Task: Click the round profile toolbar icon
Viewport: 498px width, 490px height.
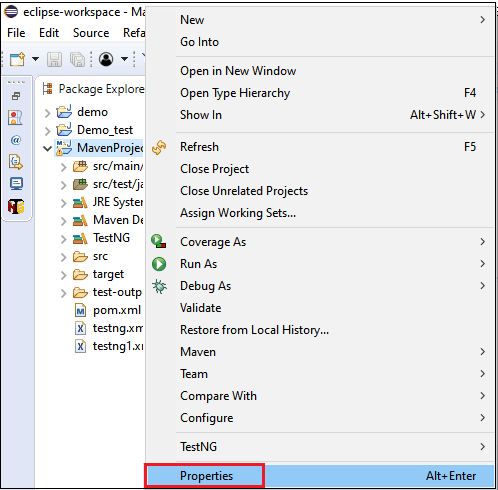Action: [106, 59]
